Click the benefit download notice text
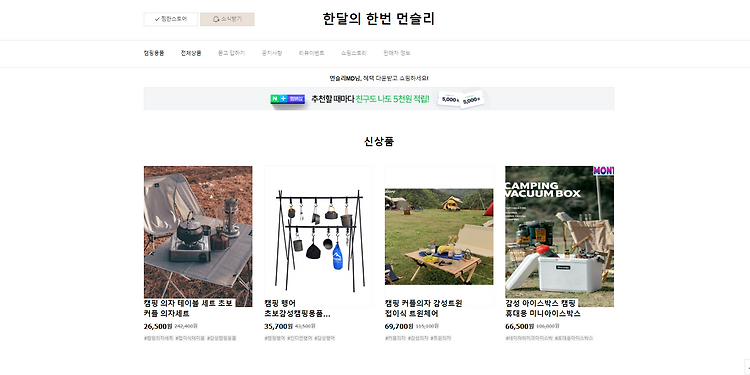 coord(379,78)
